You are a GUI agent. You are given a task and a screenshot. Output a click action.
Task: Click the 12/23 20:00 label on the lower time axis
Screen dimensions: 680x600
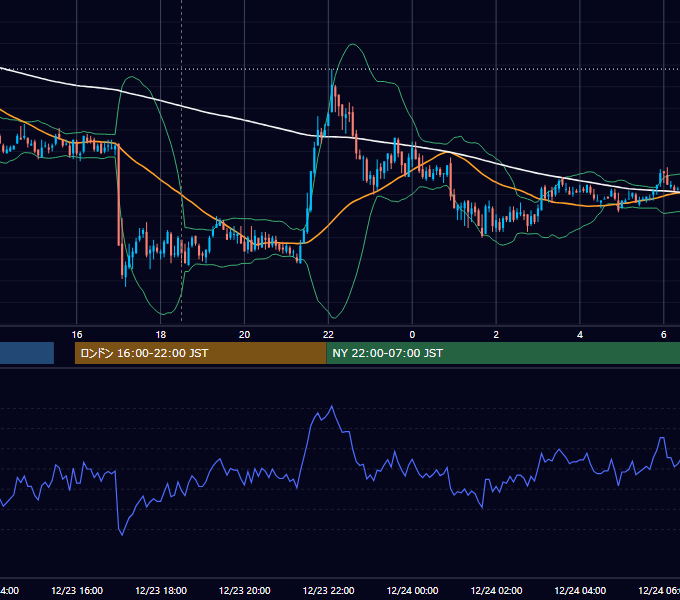tap(245, 590)
